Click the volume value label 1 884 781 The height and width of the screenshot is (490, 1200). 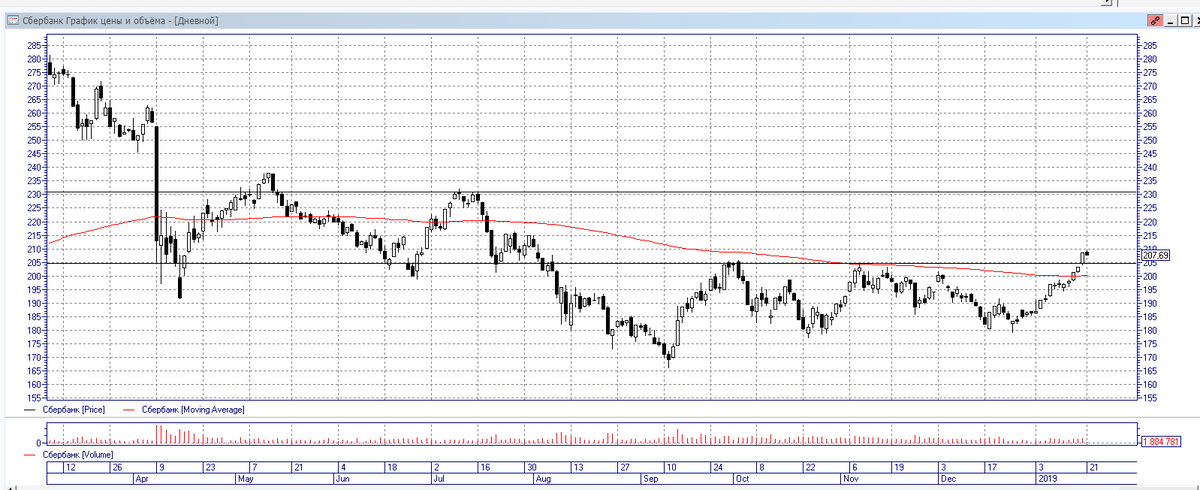(1161, 440)
